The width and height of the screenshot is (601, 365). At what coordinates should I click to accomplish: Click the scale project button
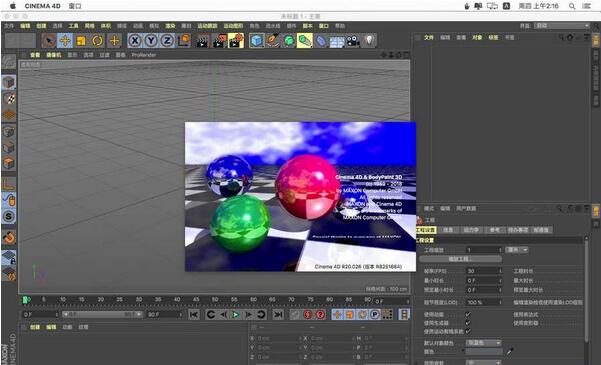point(460,259)
